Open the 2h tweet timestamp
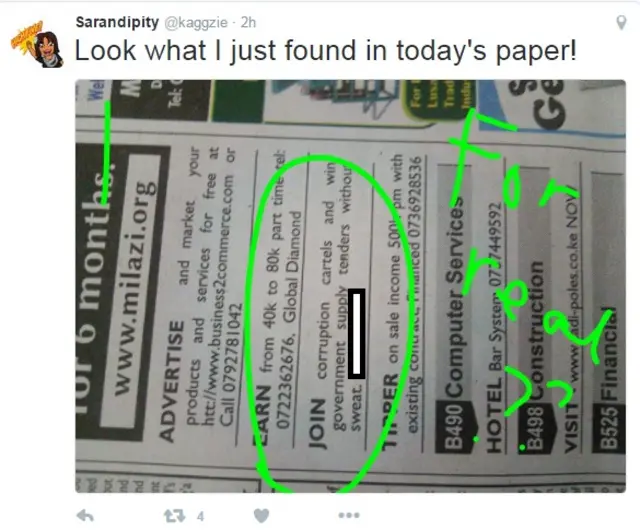640x530 pixels. tap(248, 22)
